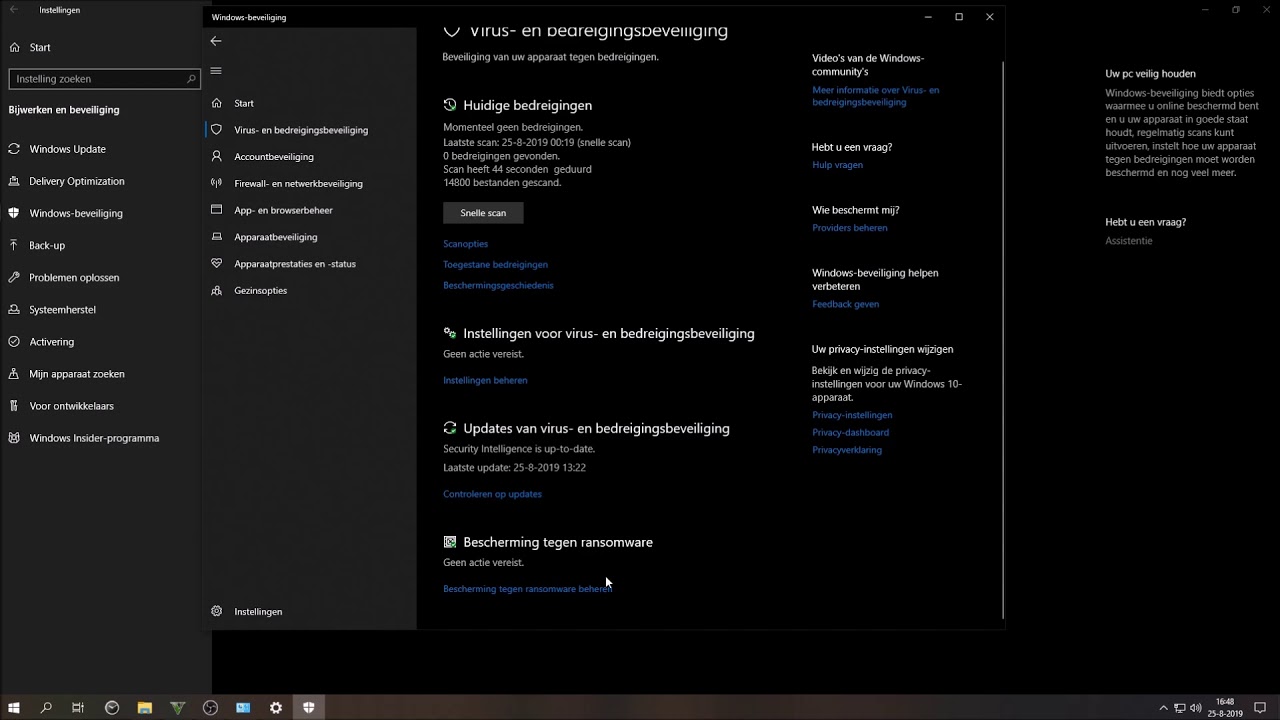This screenshot has height=720, width=1280.
Task: Open the Privacy-instellingen link
Action: pos(852,415)
